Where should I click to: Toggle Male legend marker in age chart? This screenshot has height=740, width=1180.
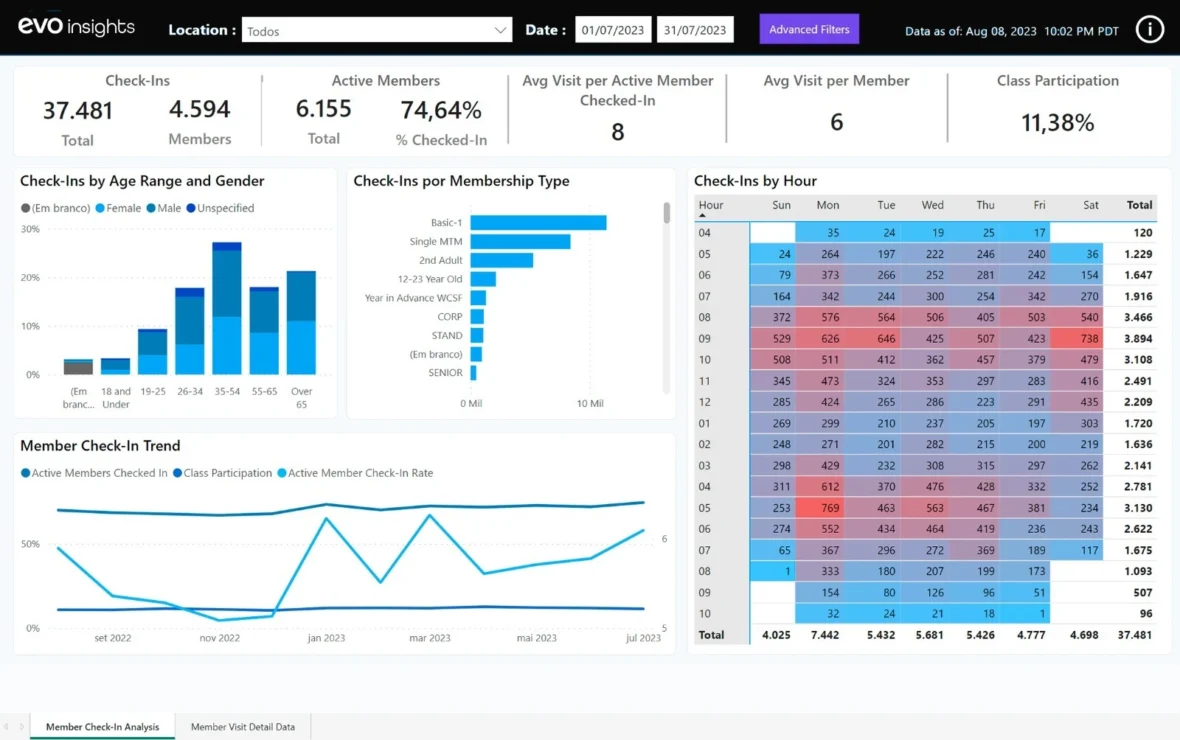pos(151,208)
